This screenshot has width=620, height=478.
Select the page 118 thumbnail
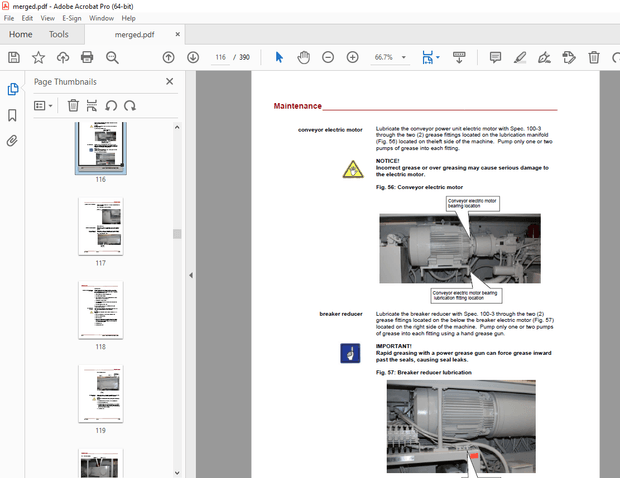[x=101, y=310]
